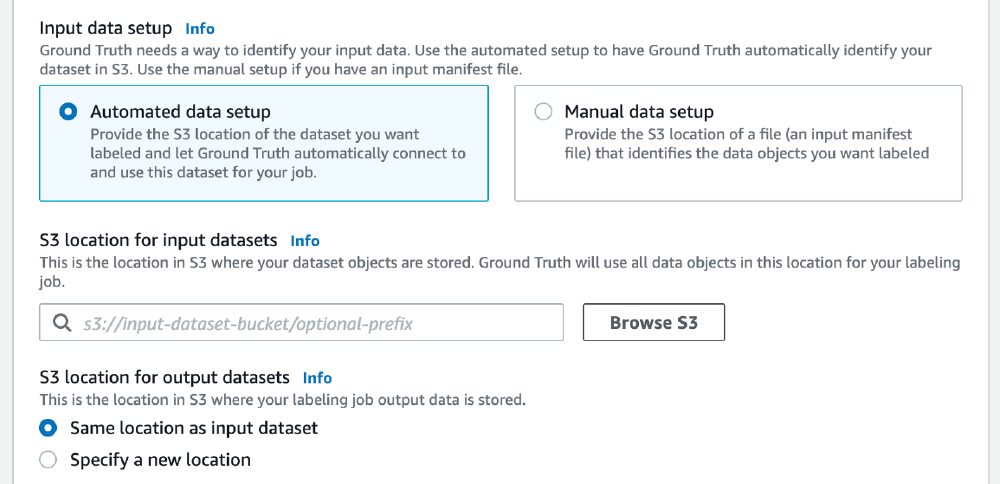Click 'S3 location for output datasets' heading
1000x484 pixels.
pyautogui.click(x=164, y=377)
